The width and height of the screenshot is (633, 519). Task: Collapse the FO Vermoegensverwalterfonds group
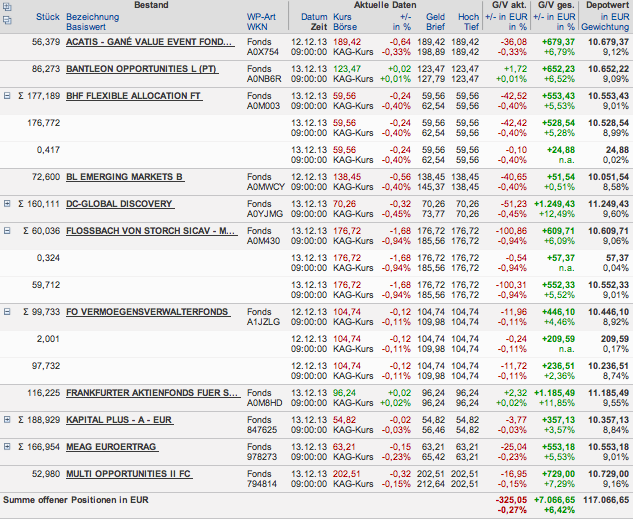[x=7, y=312]
